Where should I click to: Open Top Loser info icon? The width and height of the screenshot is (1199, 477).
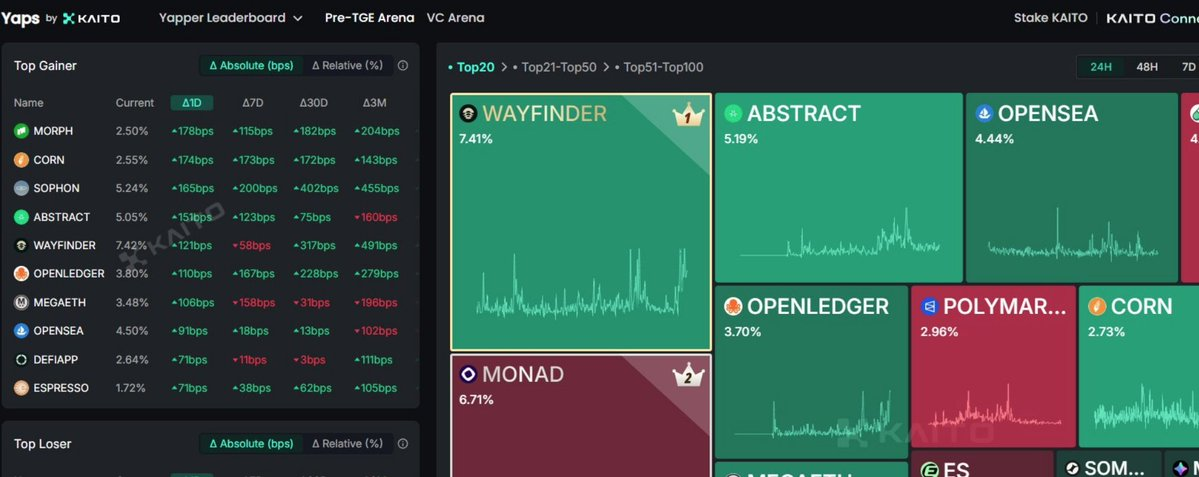tap(403, 443)
